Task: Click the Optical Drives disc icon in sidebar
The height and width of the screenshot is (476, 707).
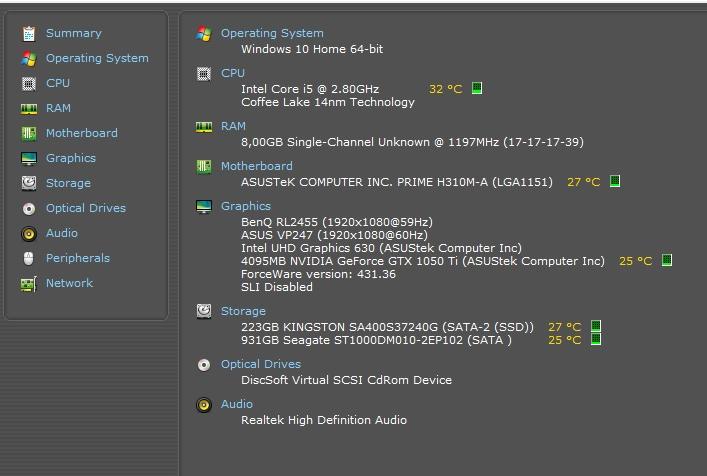Action: [28, 208]
